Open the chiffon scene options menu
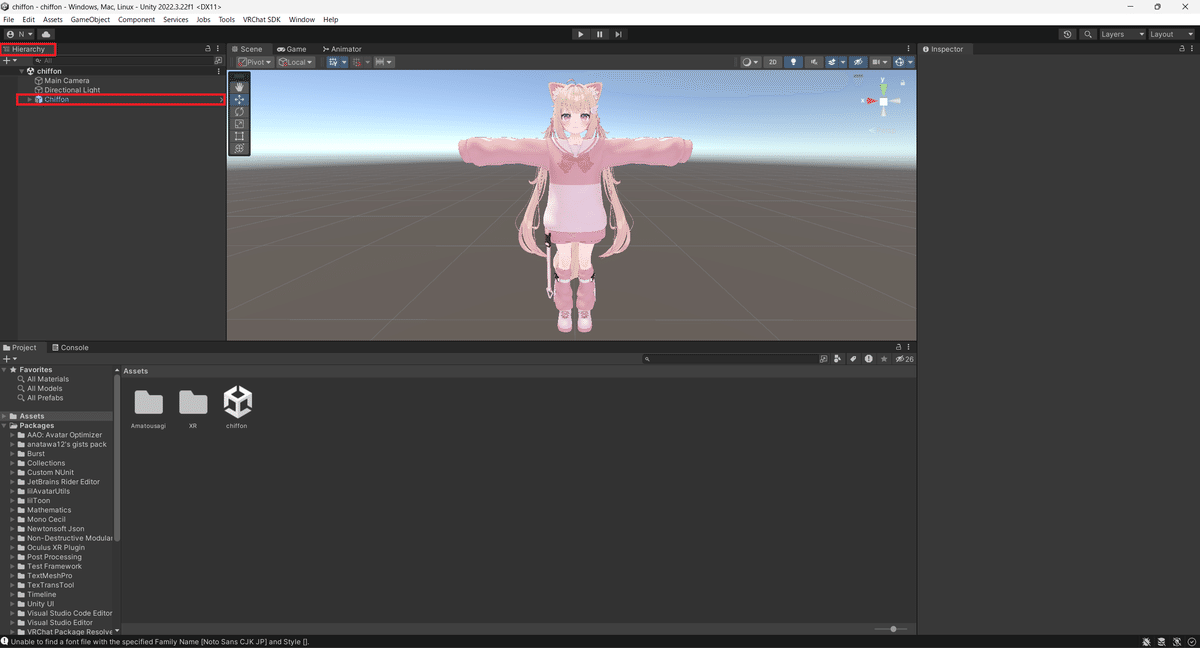This screenshot has width=1200, height=648. [x=219, y=71]
